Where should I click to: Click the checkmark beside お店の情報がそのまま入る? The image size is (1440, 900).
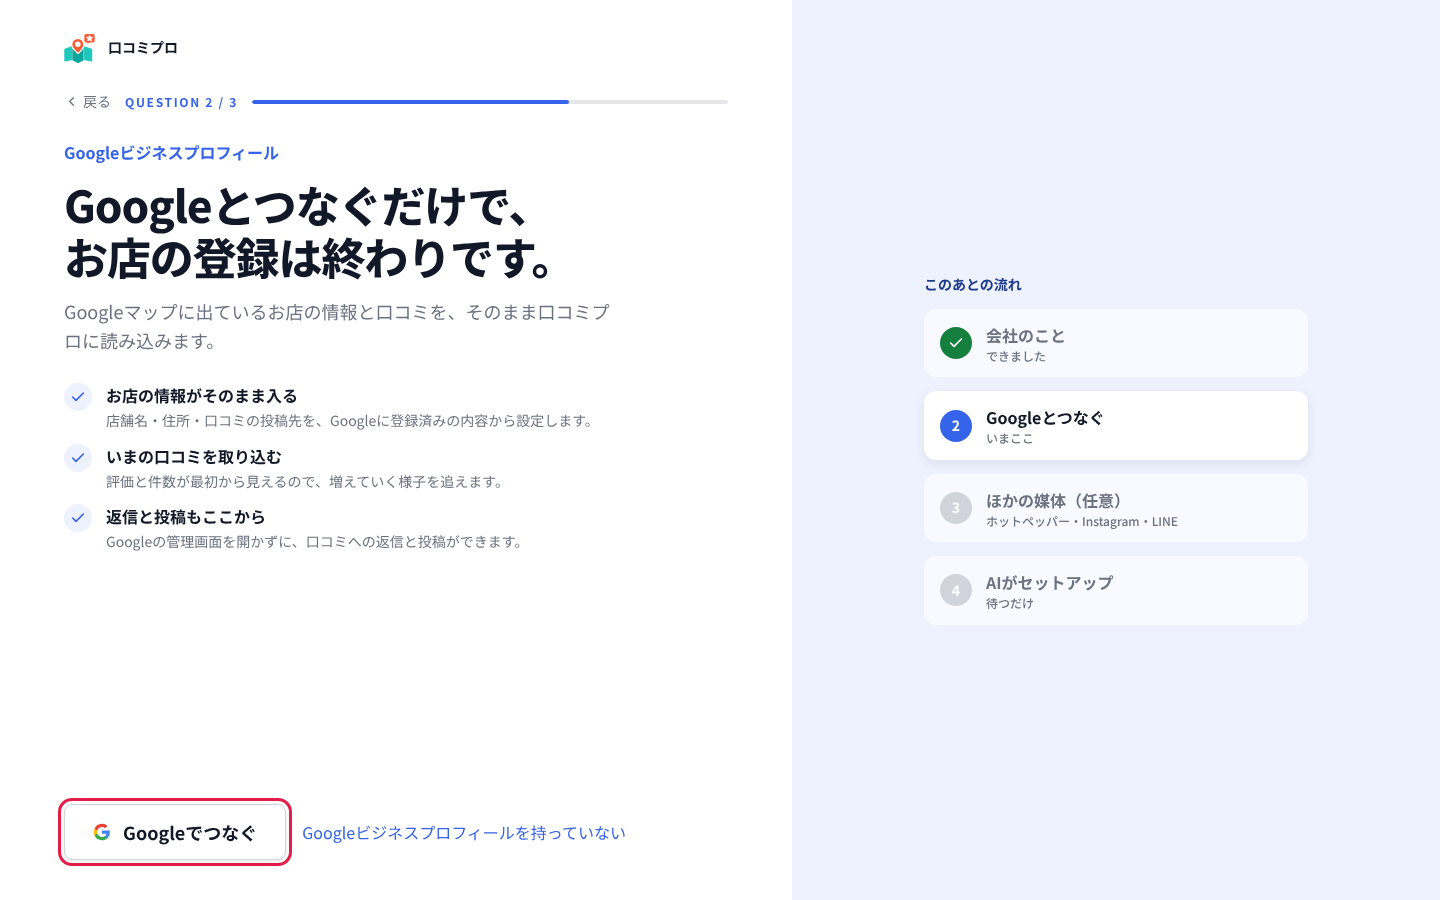click(78, 397)
